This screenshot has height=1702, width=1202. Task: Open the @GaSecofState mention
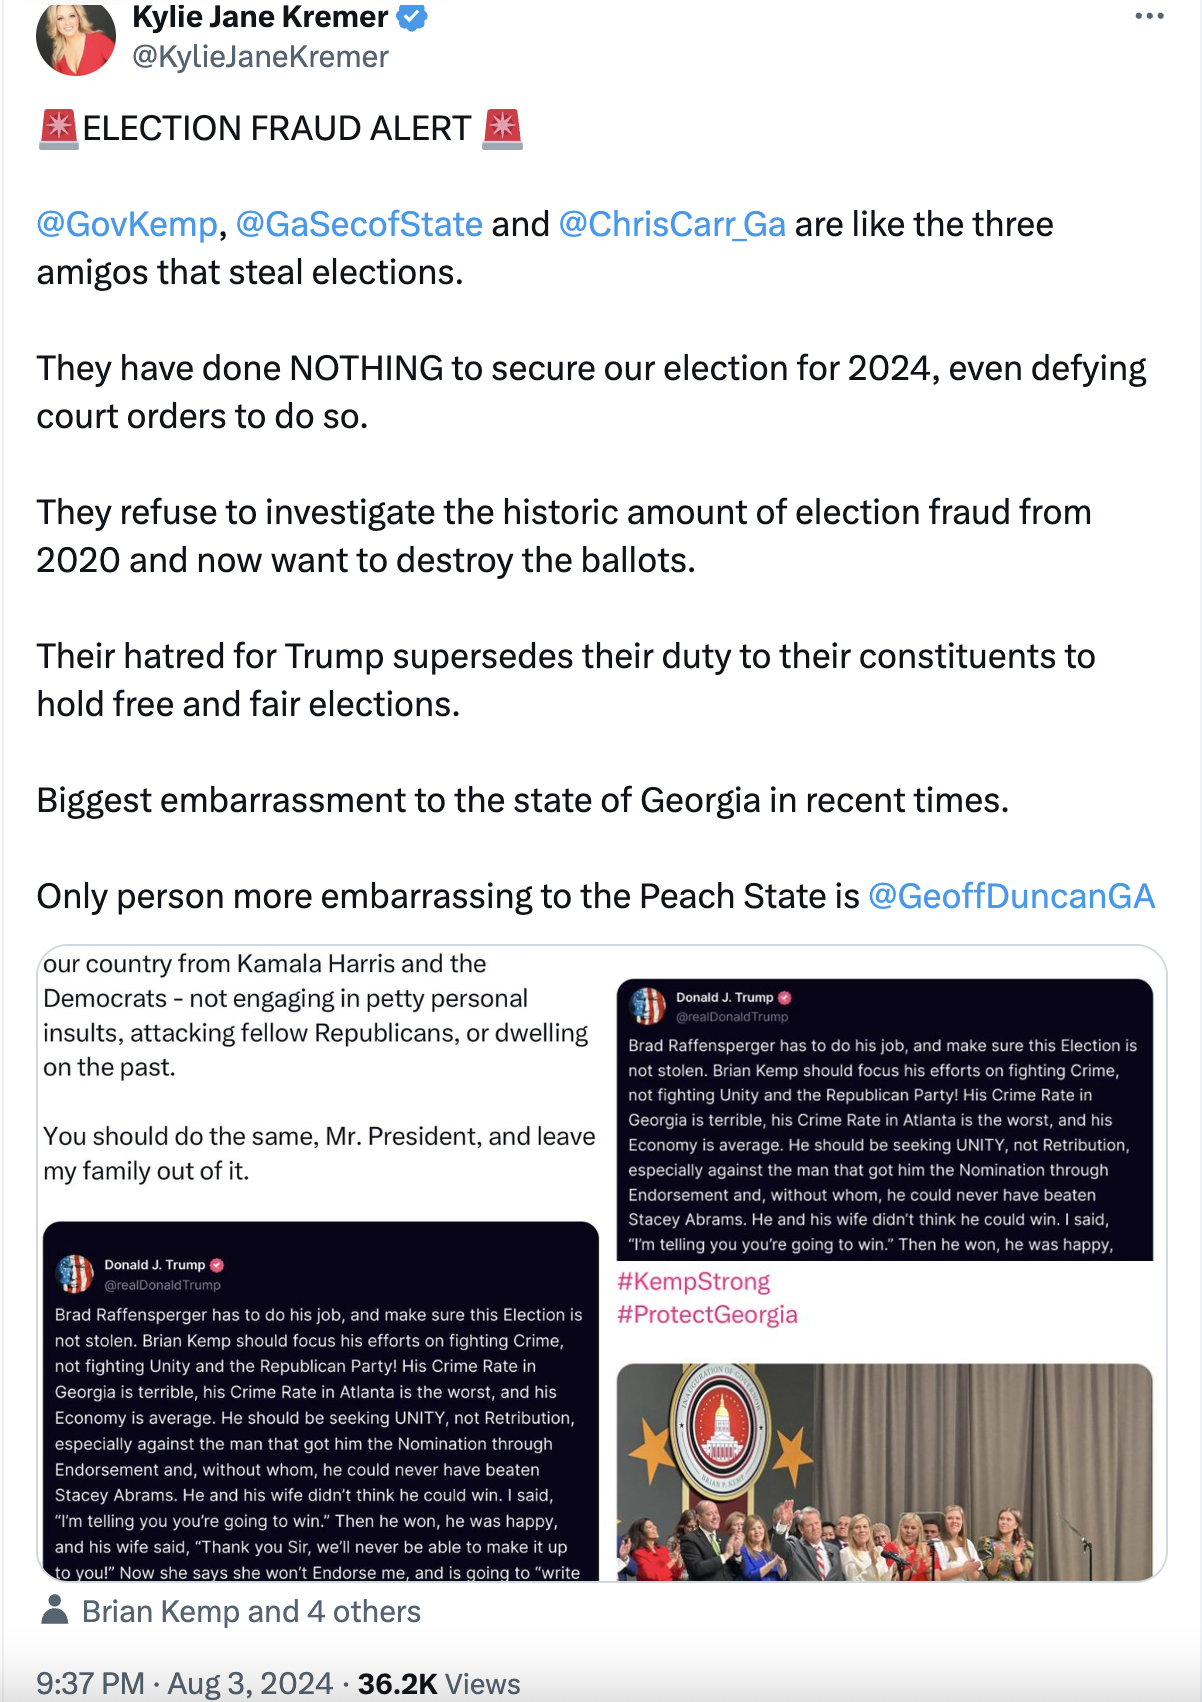click(359, 224)
